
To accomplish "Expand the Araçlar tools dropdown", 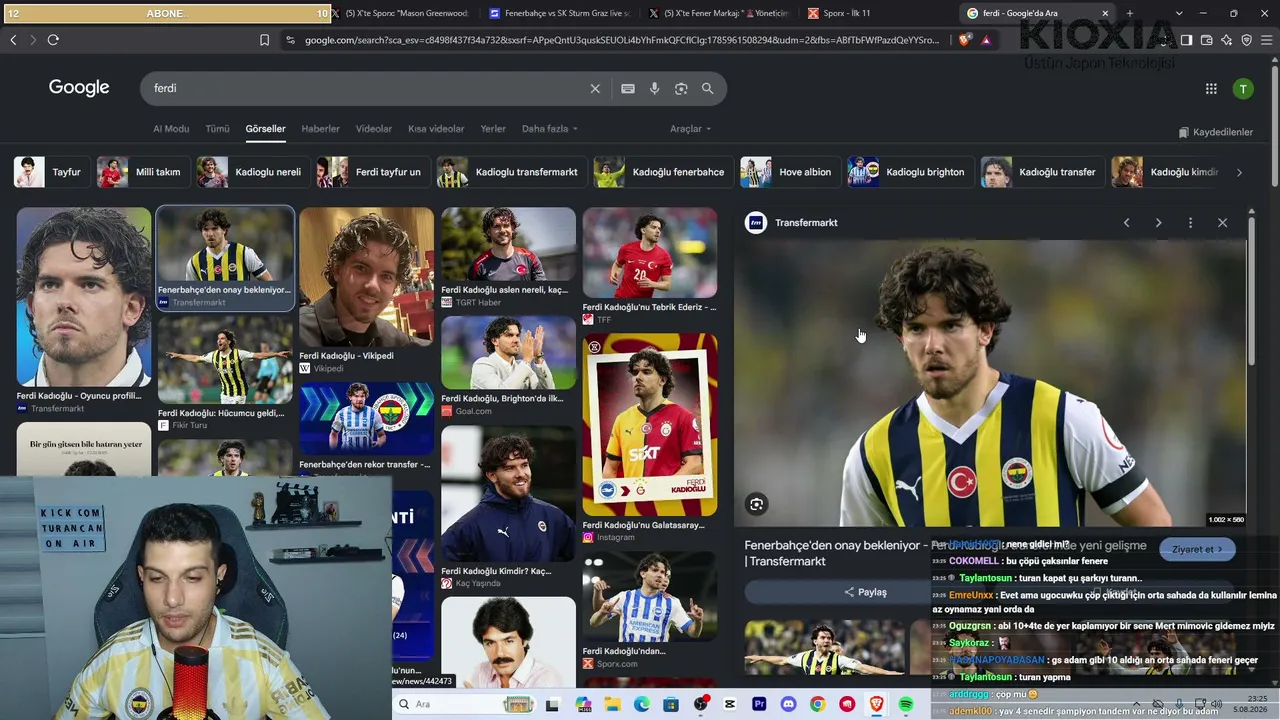I will pyautogui.click(x=691, y=129).
